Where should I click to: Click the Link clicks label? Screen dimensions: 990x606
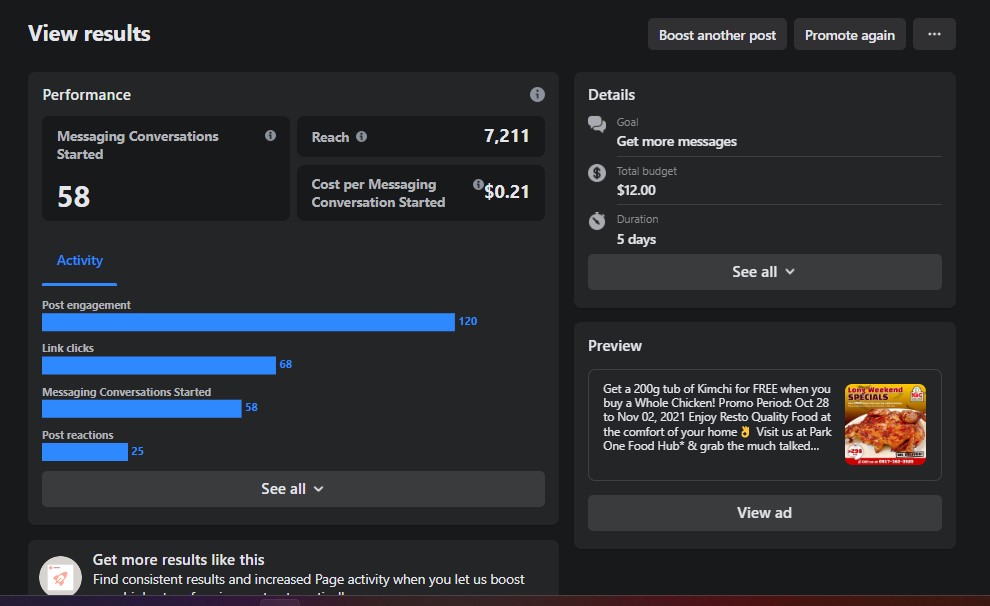coord(68,348)
